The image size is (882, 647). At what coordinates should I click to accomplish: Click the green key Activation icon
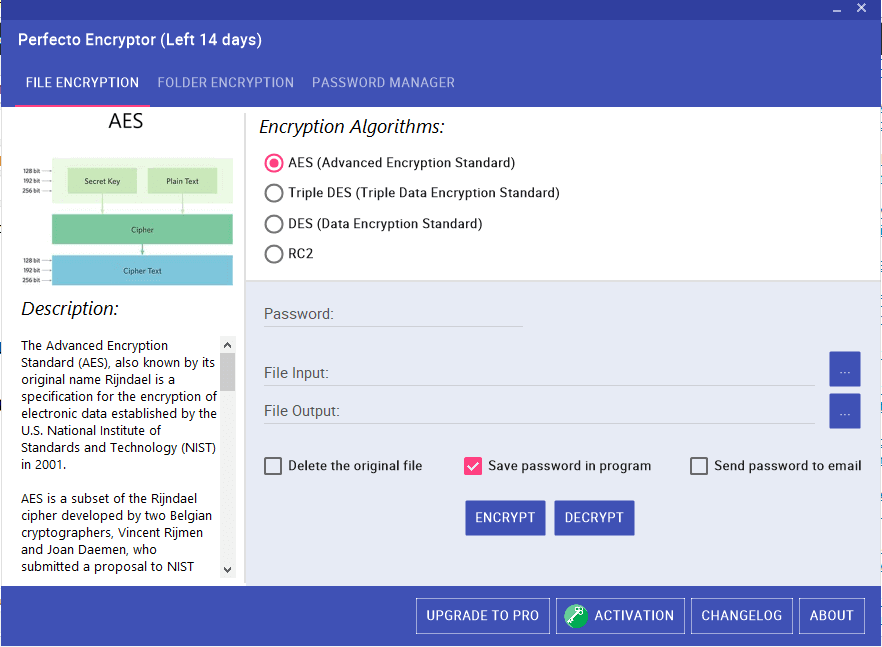(575, 615)
